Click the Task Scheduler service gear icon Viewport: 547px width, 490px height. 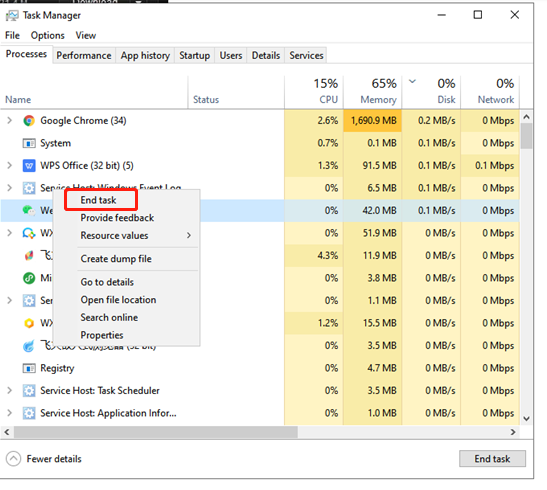[29, 391]
